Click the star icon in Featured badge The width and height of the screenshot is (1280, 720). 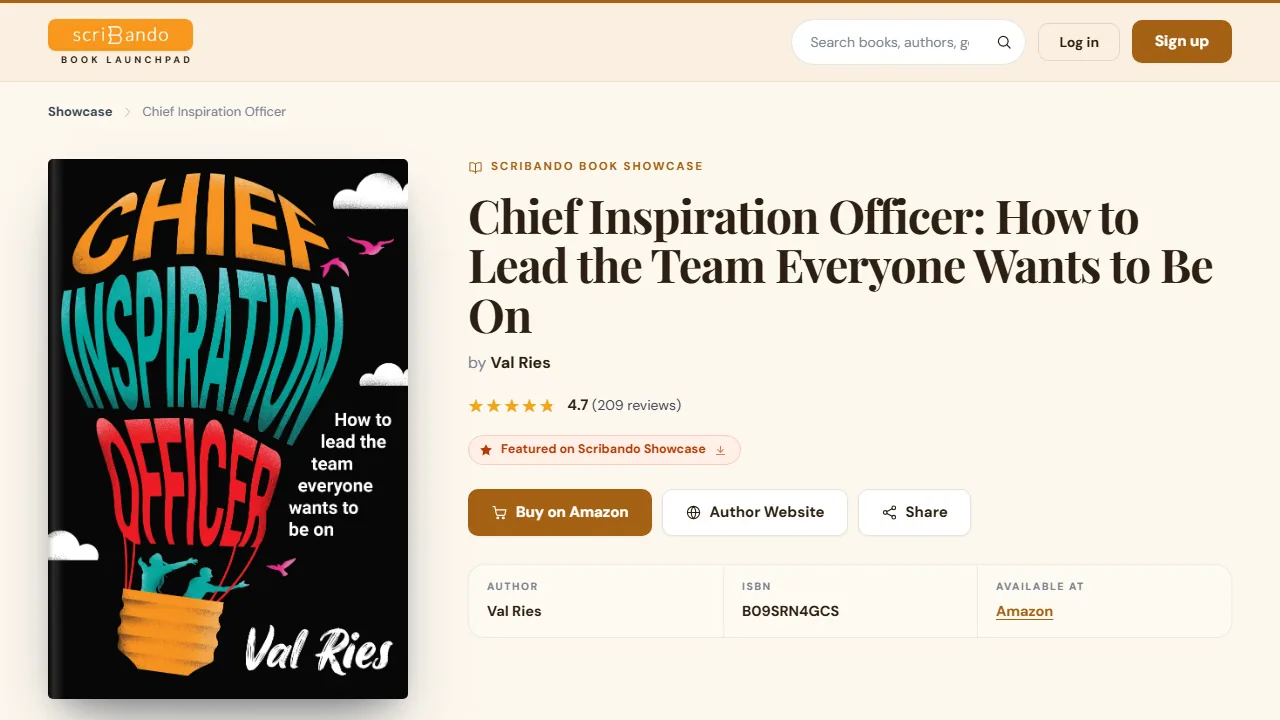pos(486,450)
